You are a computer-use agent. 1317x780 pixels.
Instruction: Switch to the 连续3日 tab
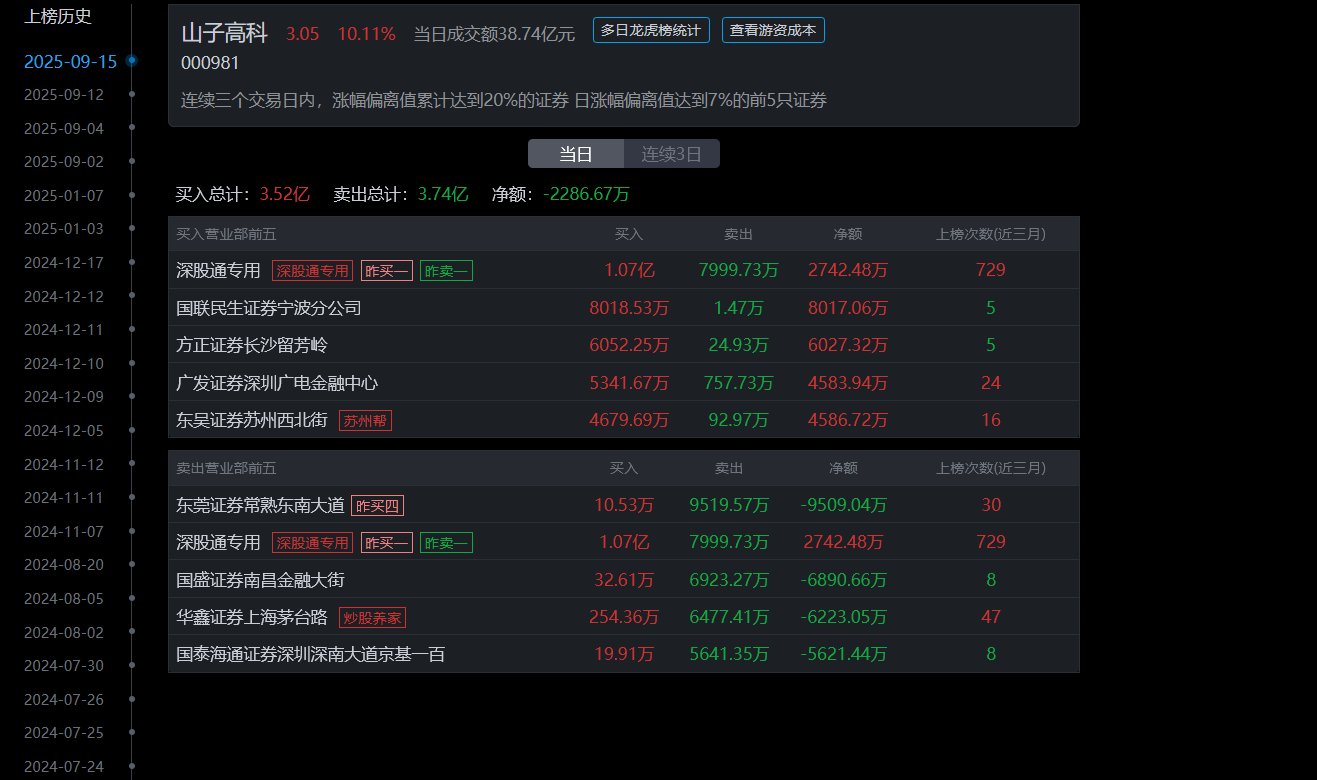coord(672,154)
